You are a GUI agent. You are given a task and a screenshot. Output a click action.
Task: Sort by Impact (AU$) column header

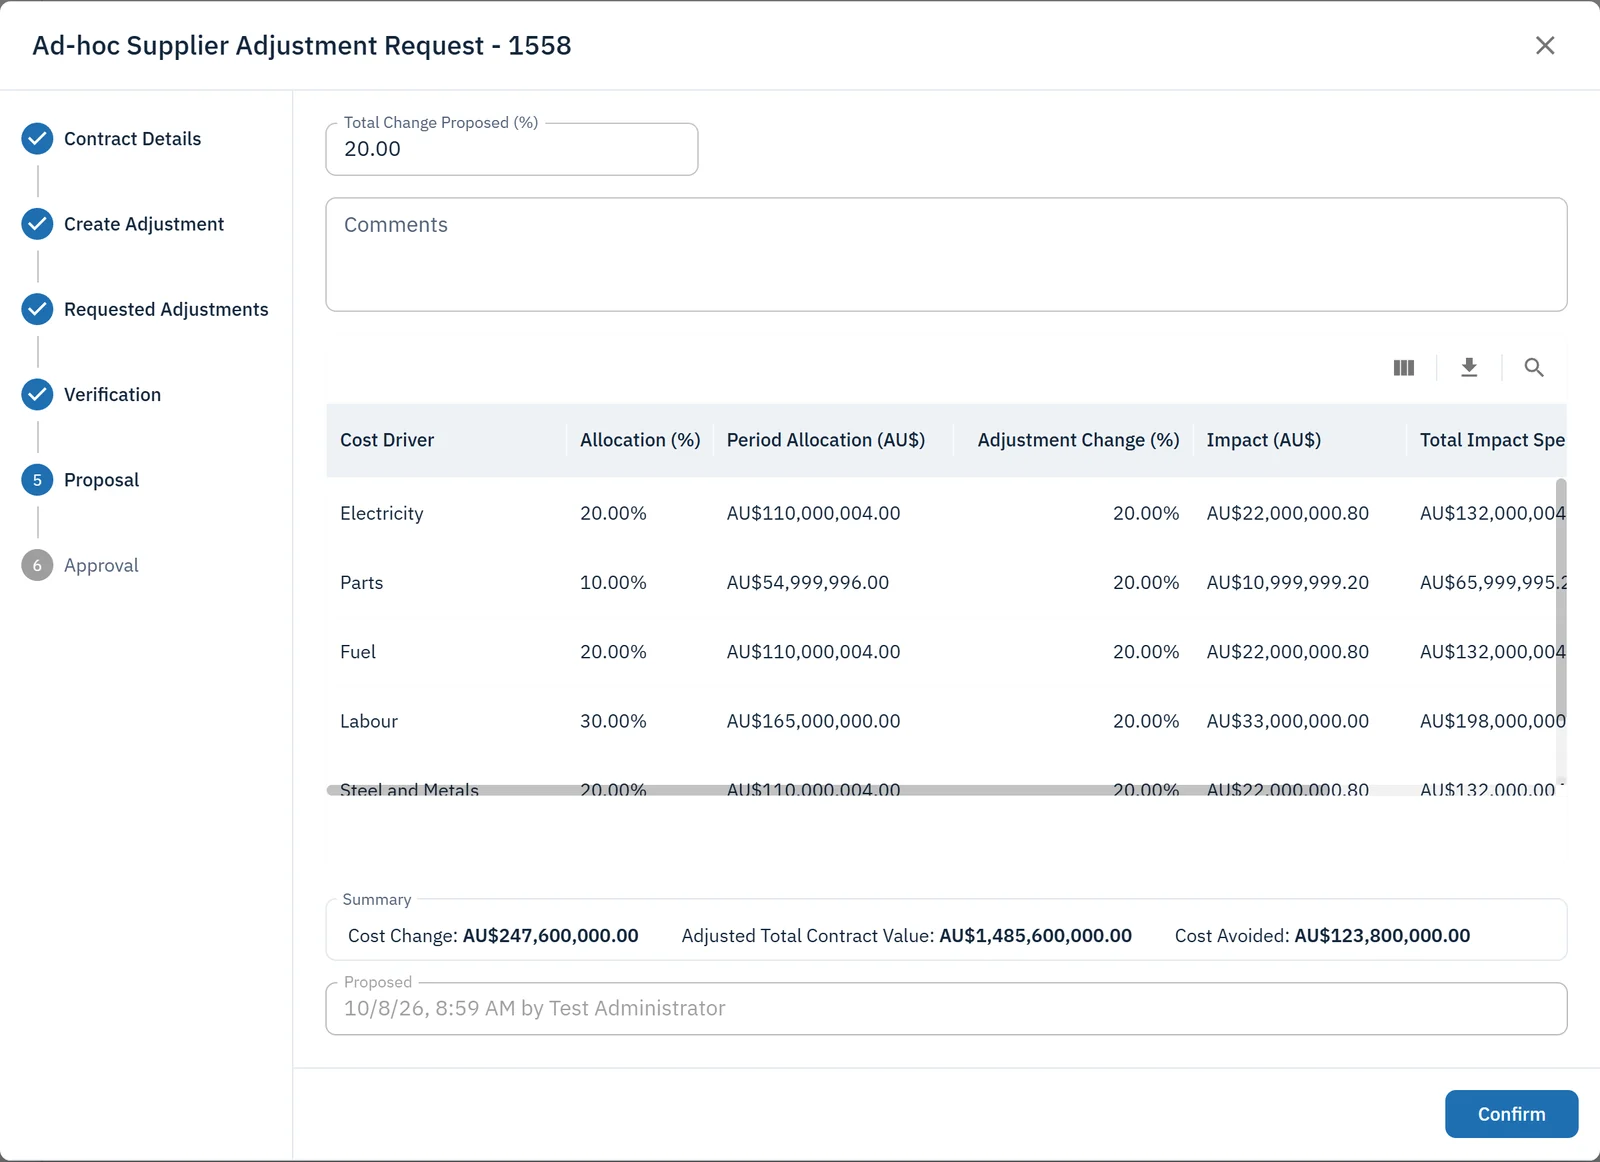1263,440
